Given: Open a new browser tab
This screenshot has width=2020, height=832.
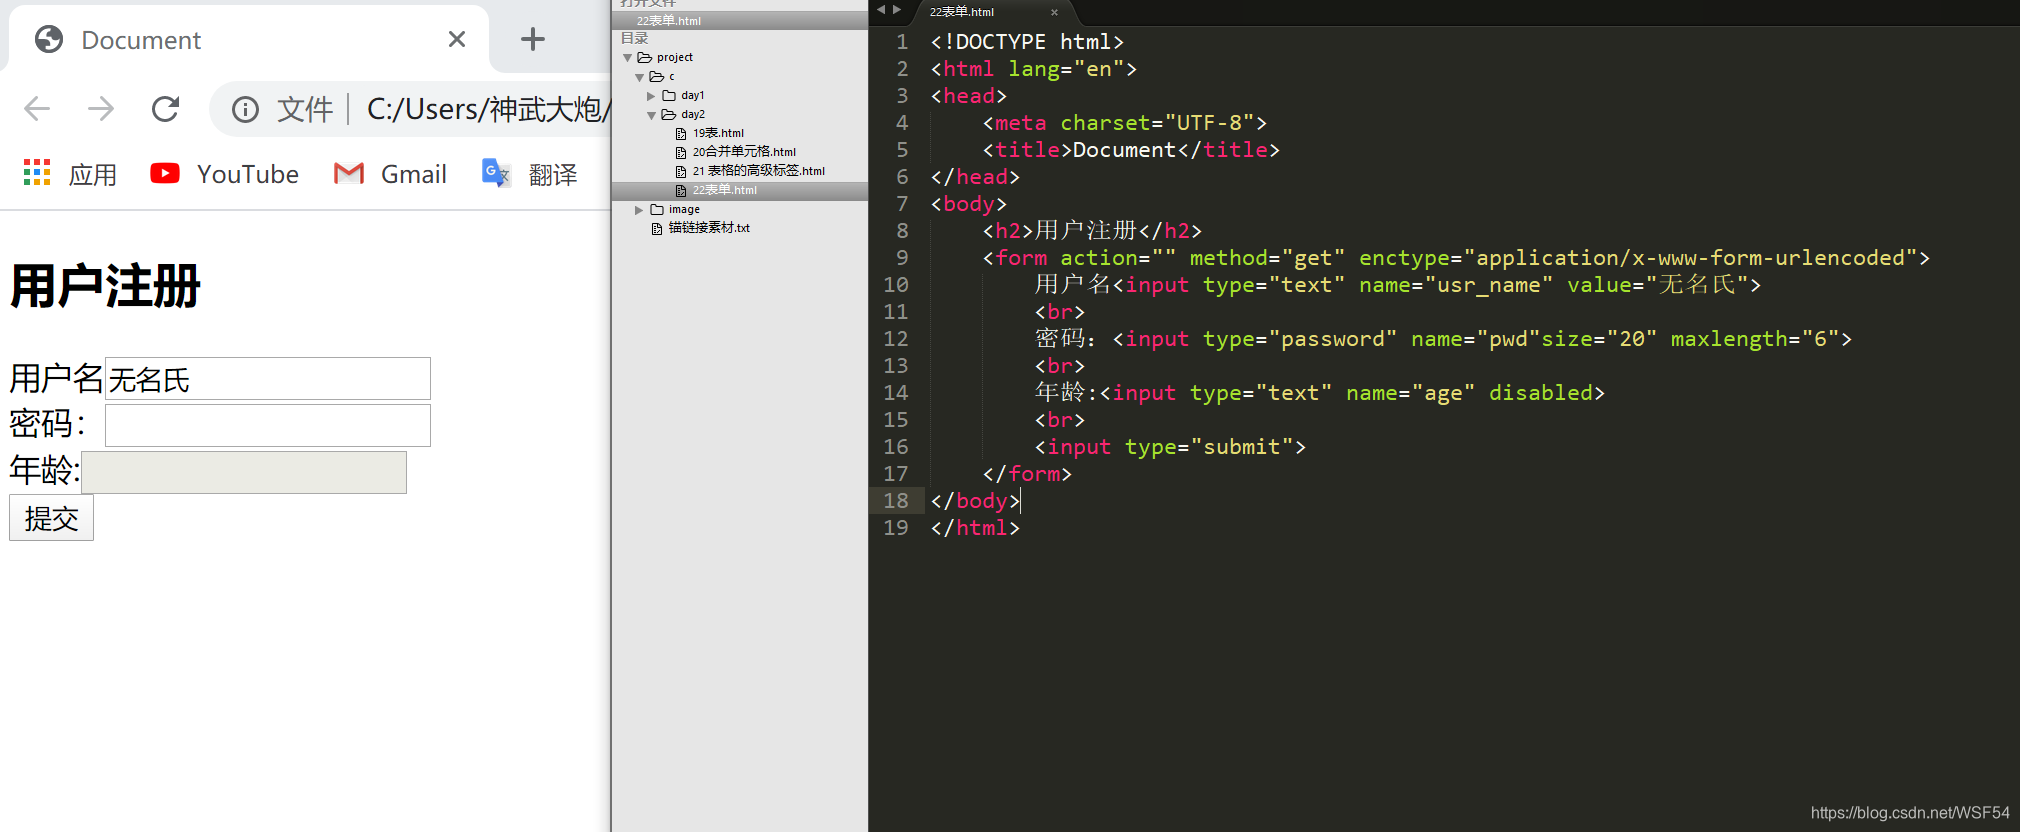Looking at the screenshot, I should tap(533, 39).
